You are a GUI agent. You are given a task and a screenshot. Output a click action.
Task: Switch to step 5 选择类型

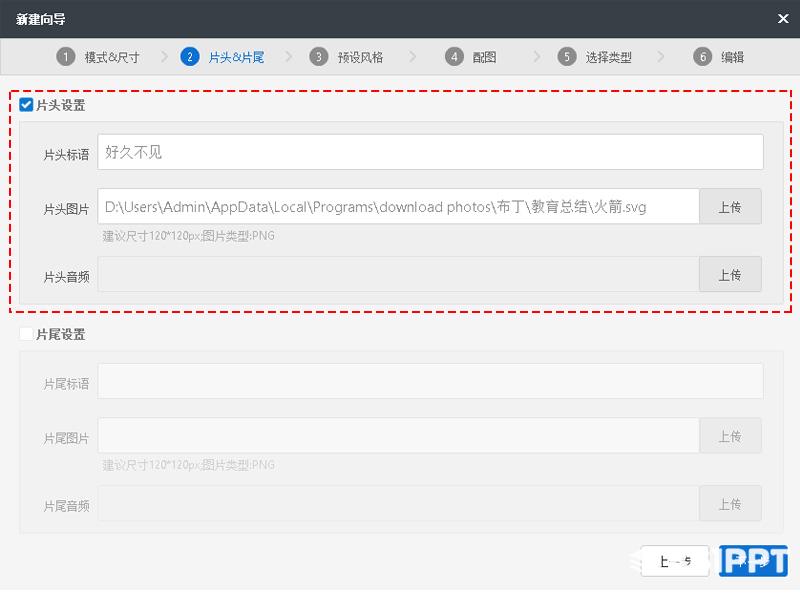pyautogui.click(x=594, y=57)
